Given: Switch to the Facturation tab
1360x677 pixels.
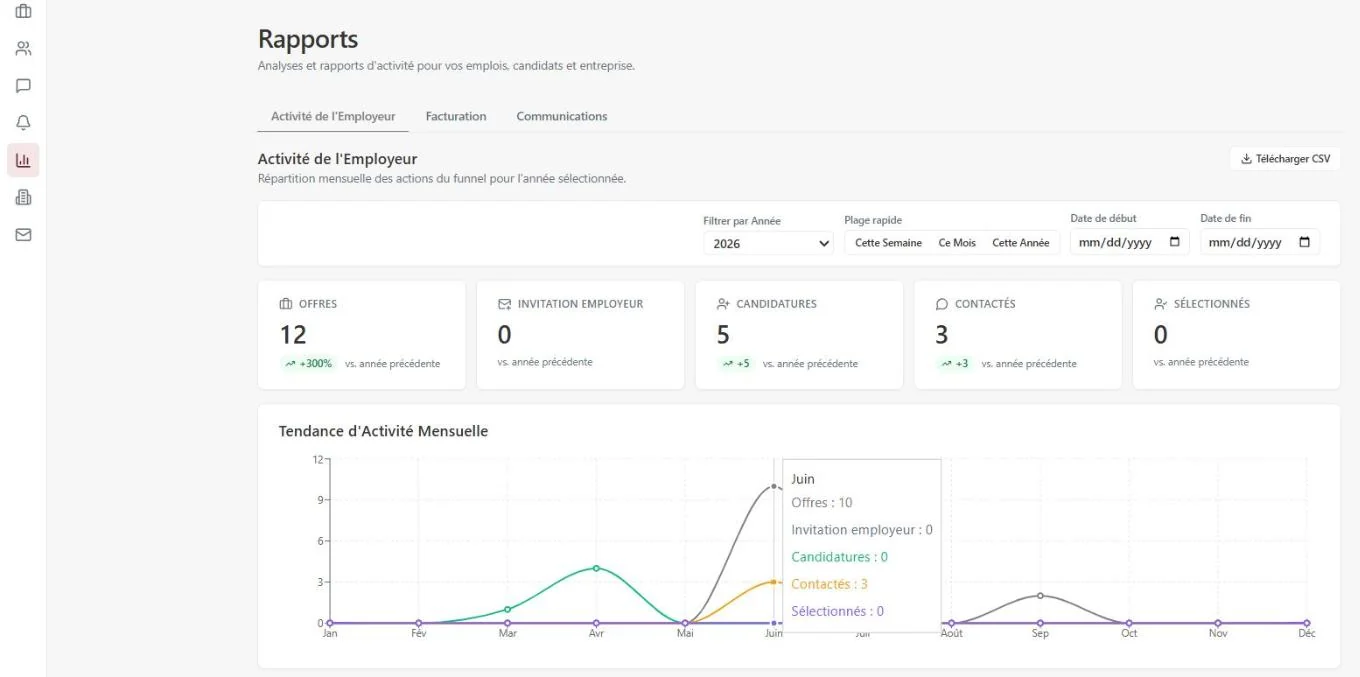Looking at the screenshot, I should 456,116.
